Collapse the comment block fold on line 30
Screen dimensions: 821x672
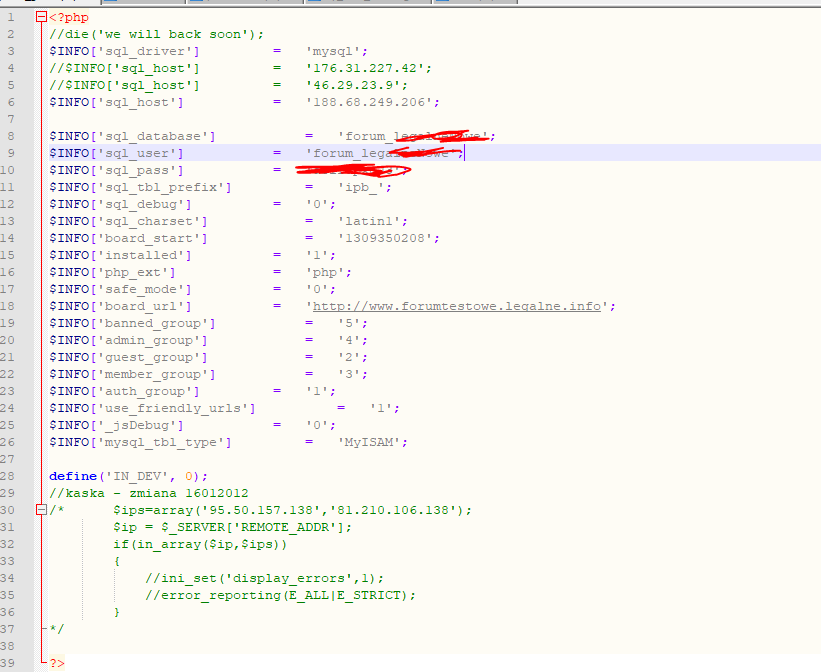click(40, 510)
